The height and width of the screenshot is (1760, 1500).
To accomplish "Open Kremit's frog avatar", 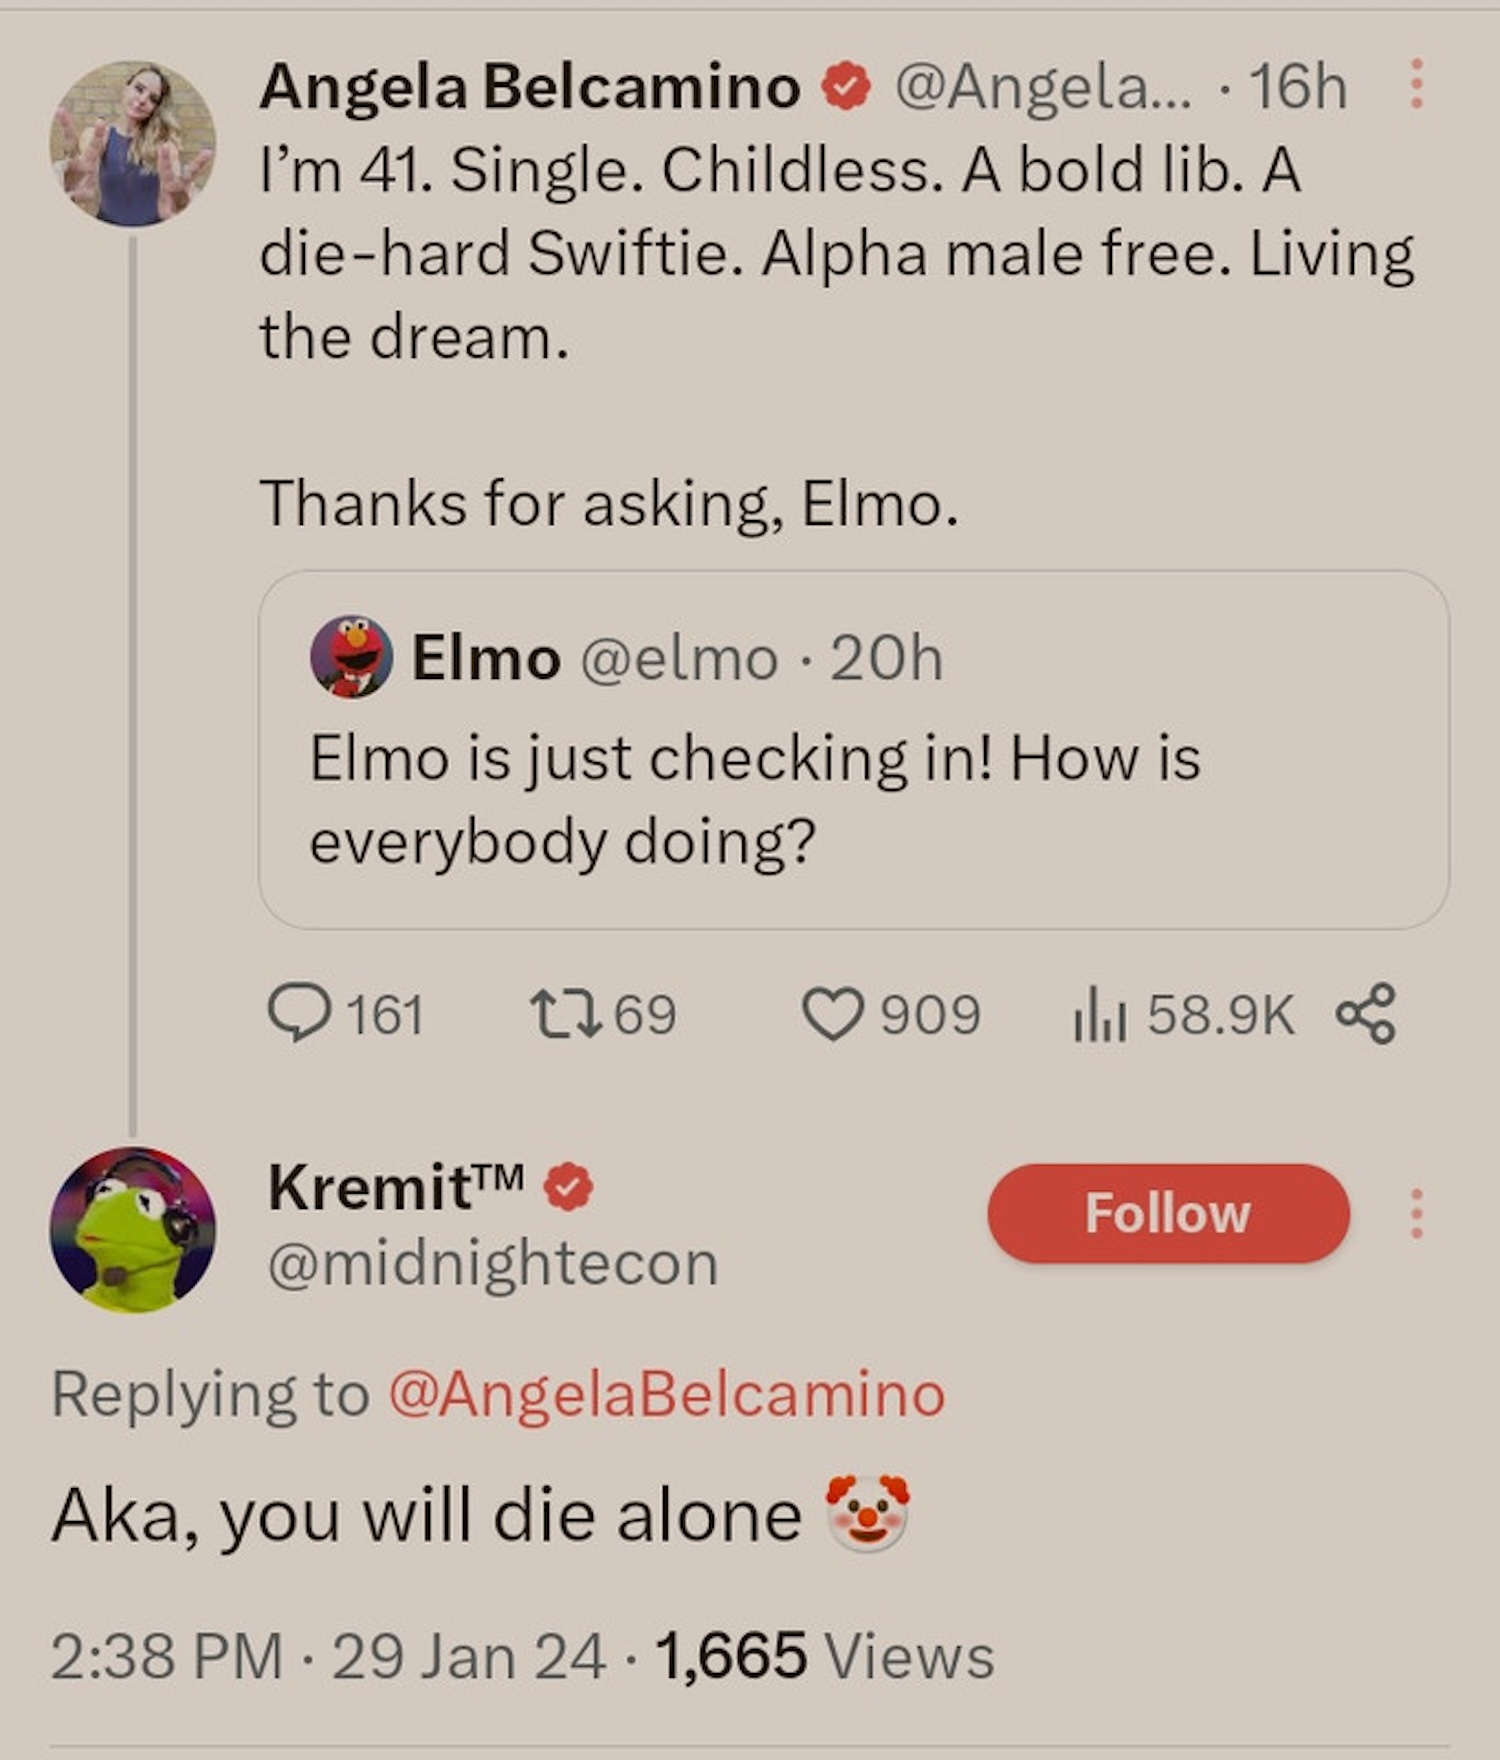I will coord(133,1229).
